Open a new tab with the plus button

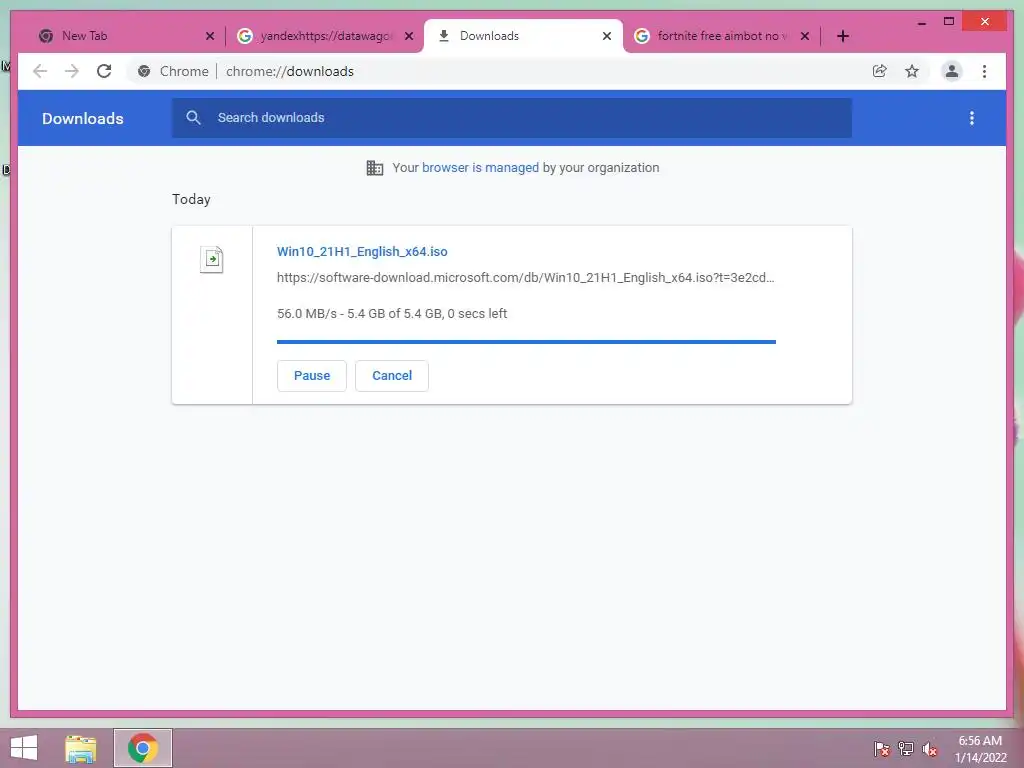(842, 36)
